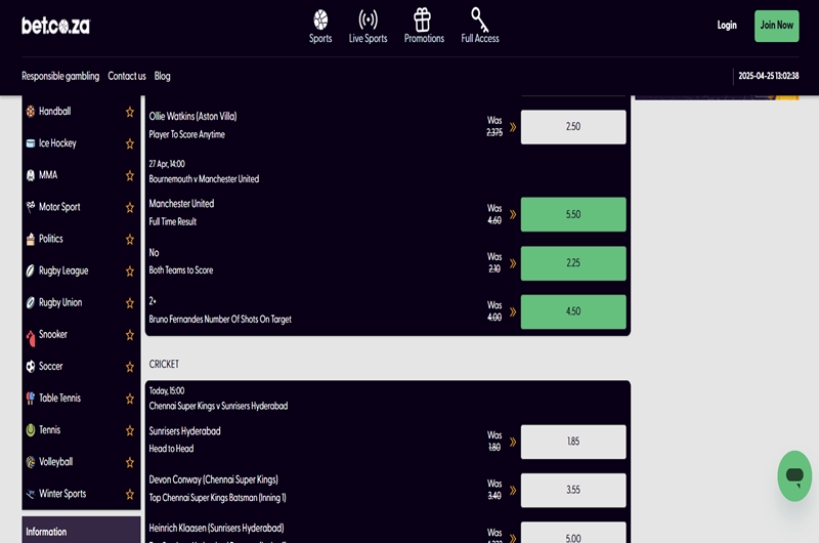Select Both Teams to Score No 2.25
819x543 pixels.
coord(573,263)
